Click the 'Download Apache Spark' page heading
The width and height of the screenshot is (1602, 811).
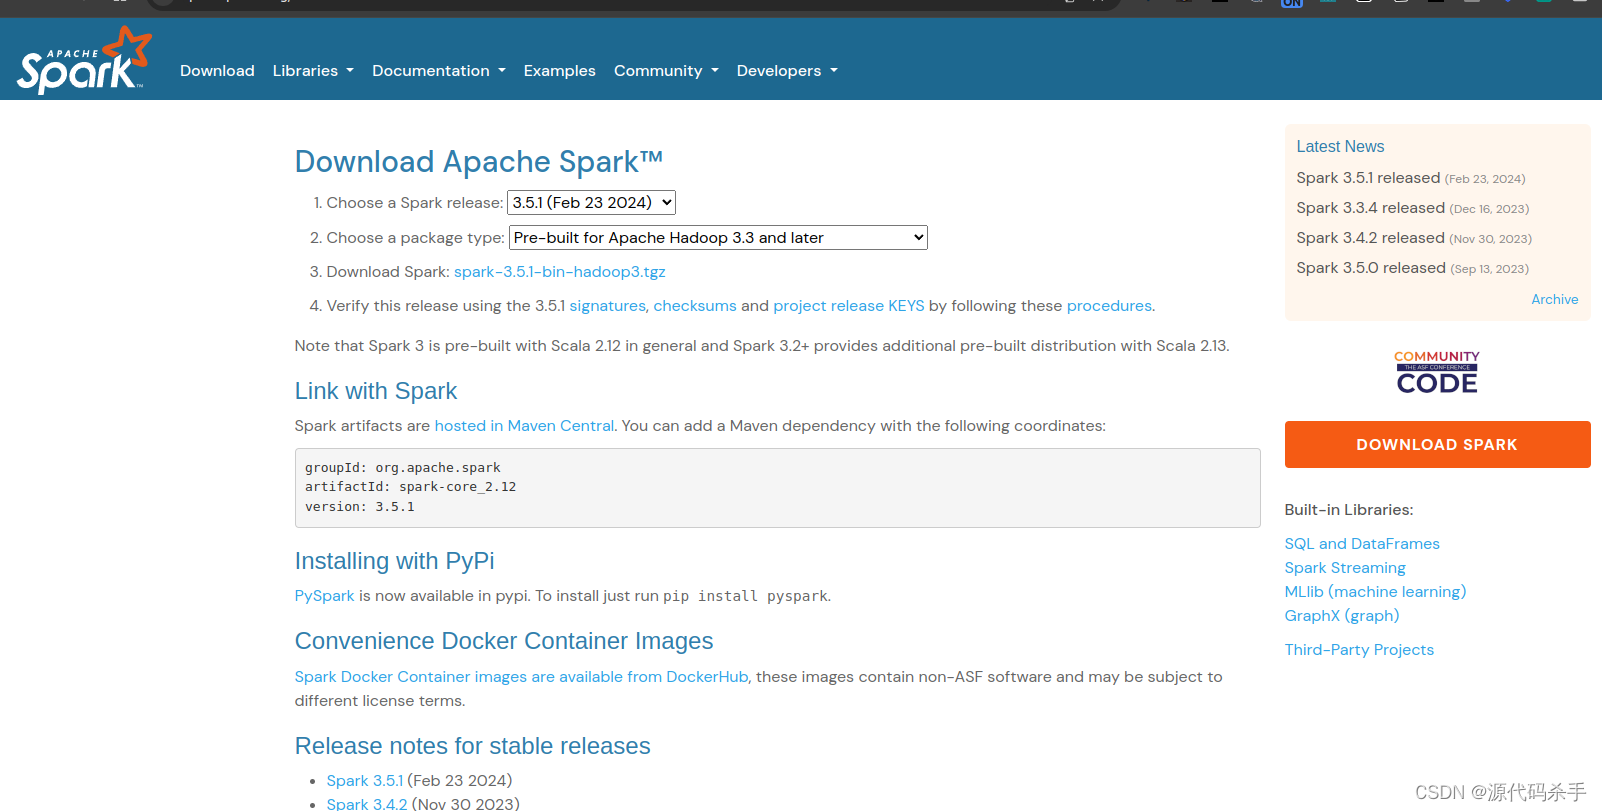tap(479, 162)
